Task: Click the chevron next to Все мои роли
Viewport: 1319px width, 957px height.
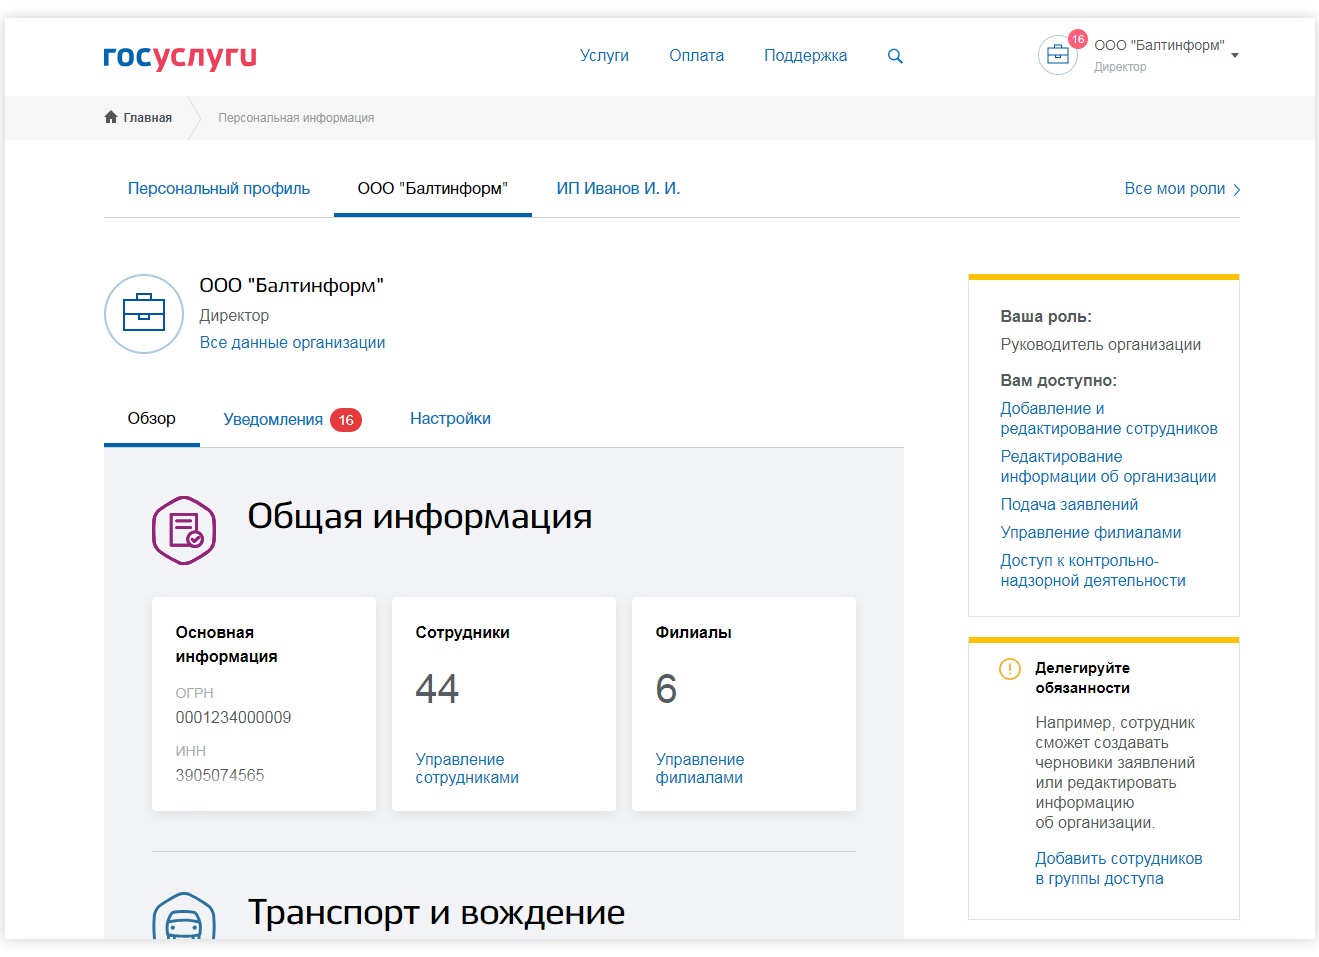Action: pos(1237,190)
